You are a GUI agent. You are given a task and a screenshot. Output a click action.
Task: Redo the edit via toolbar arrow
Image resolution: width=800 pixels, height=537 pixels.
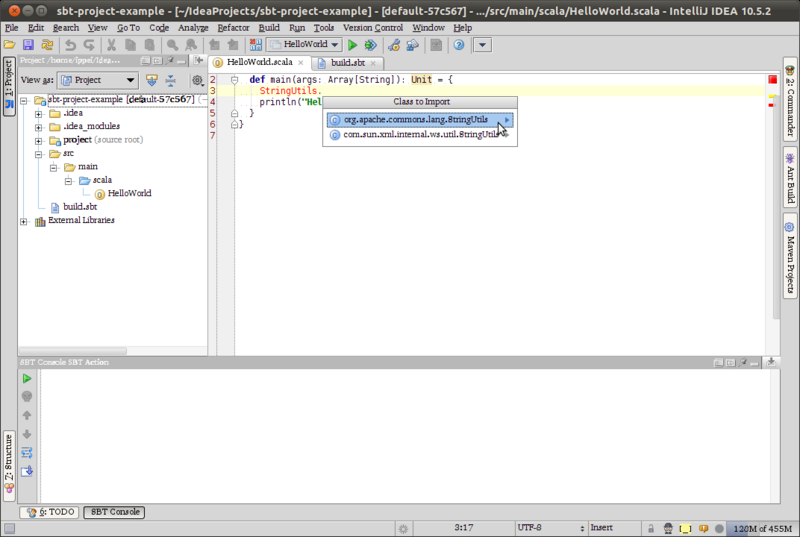[x=89, y=45]
